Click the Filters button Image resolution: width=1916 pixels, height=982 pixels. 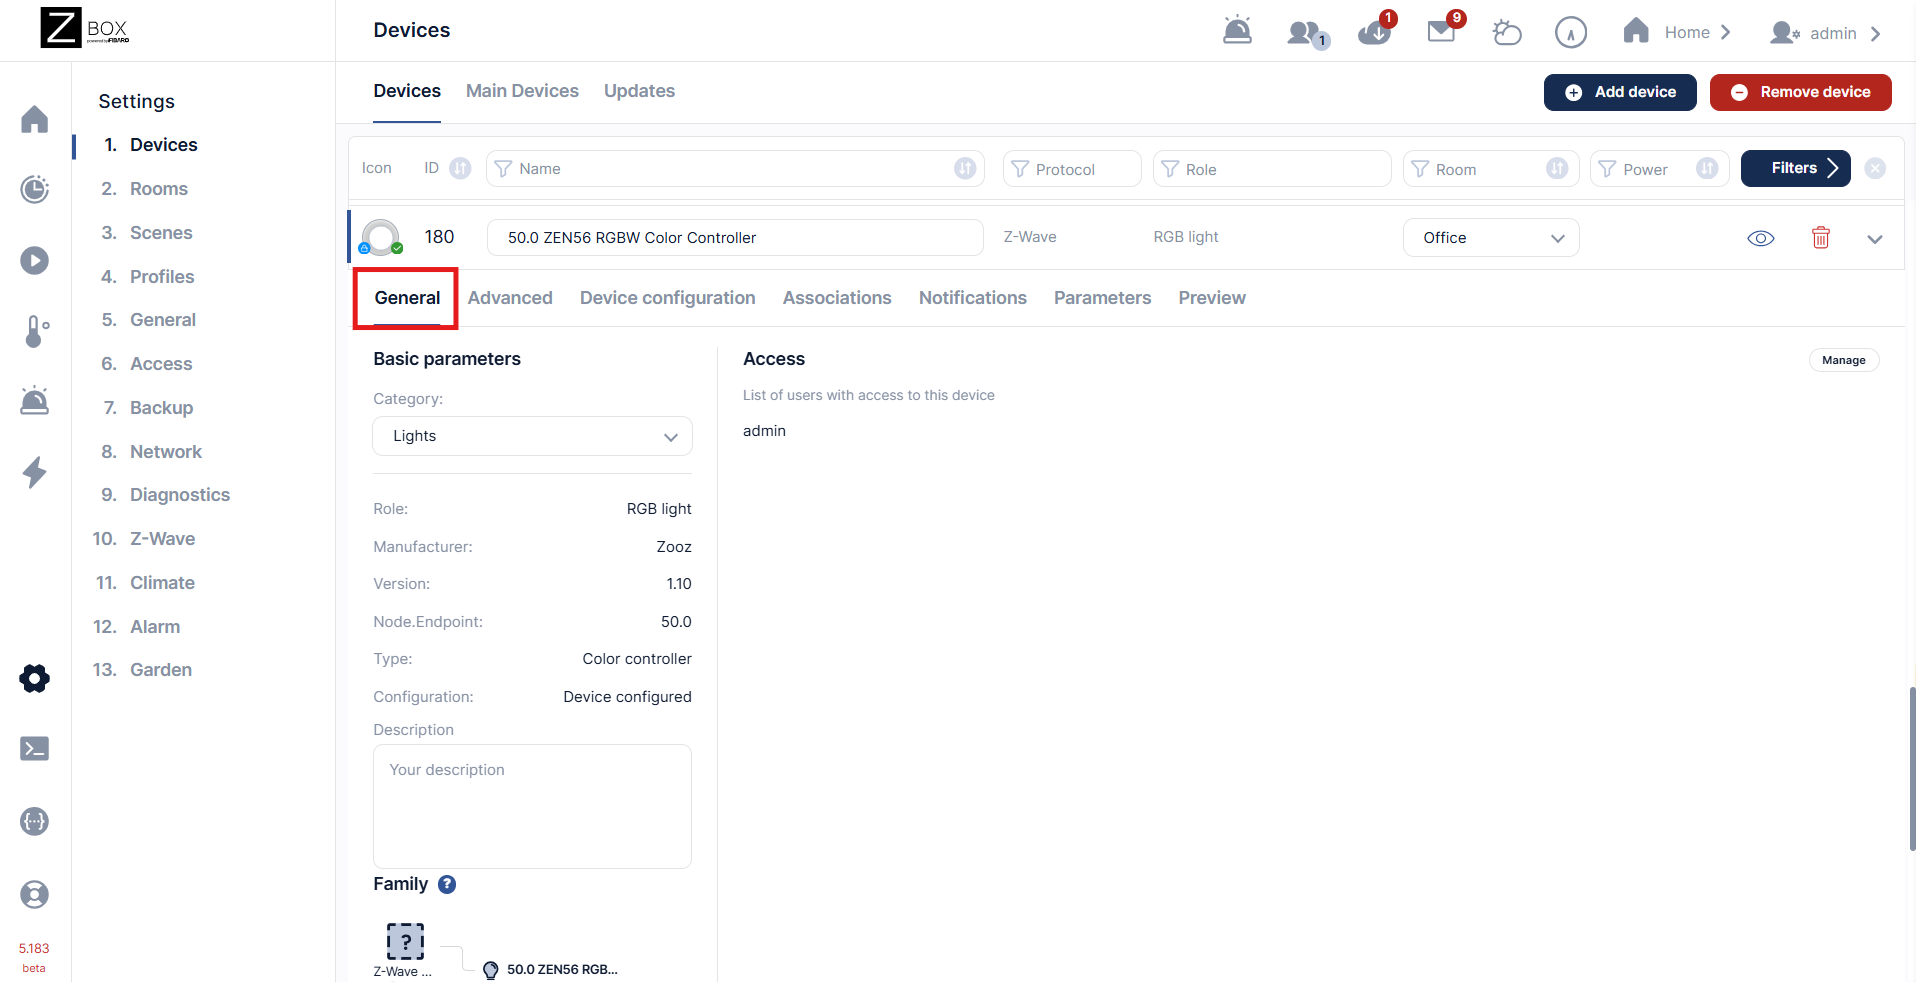[x=1796, y=168]
